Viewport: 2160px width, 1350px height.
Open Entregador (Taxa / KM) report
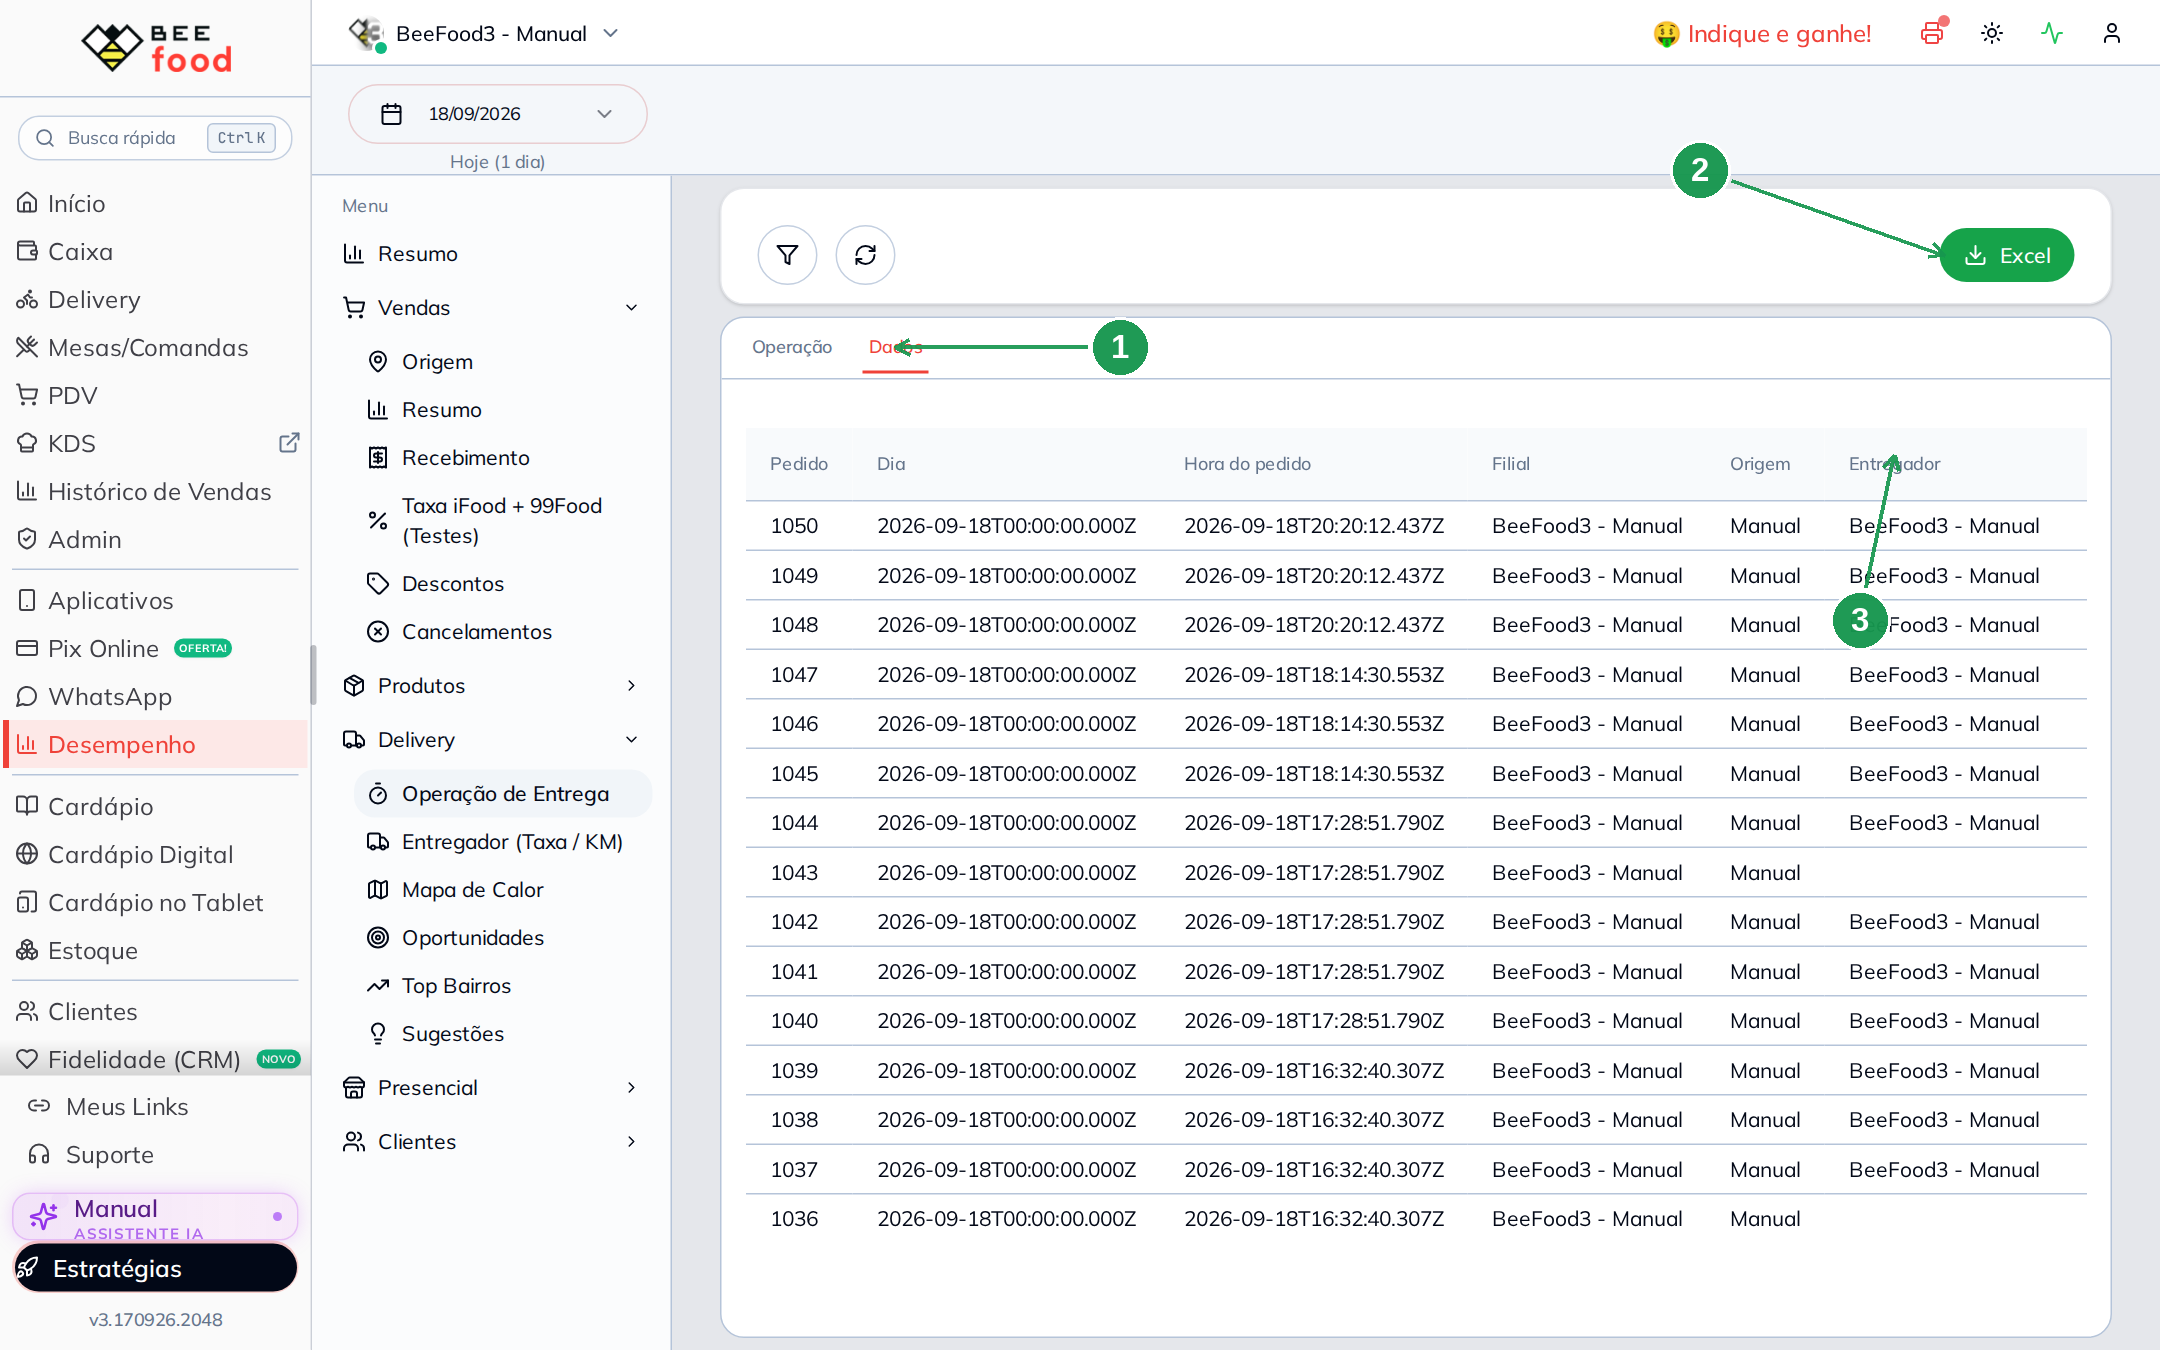[503, 841]
